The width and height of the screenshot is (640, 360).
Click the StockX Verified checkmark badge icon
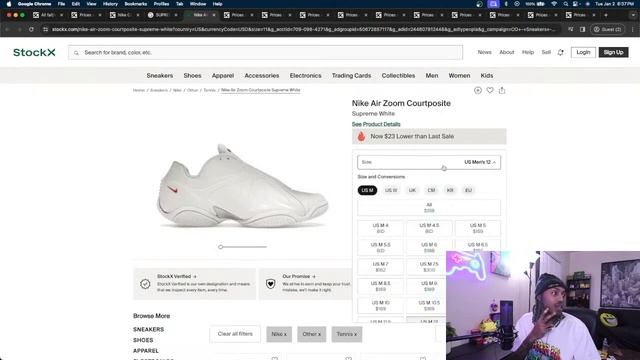click(145, 283)
